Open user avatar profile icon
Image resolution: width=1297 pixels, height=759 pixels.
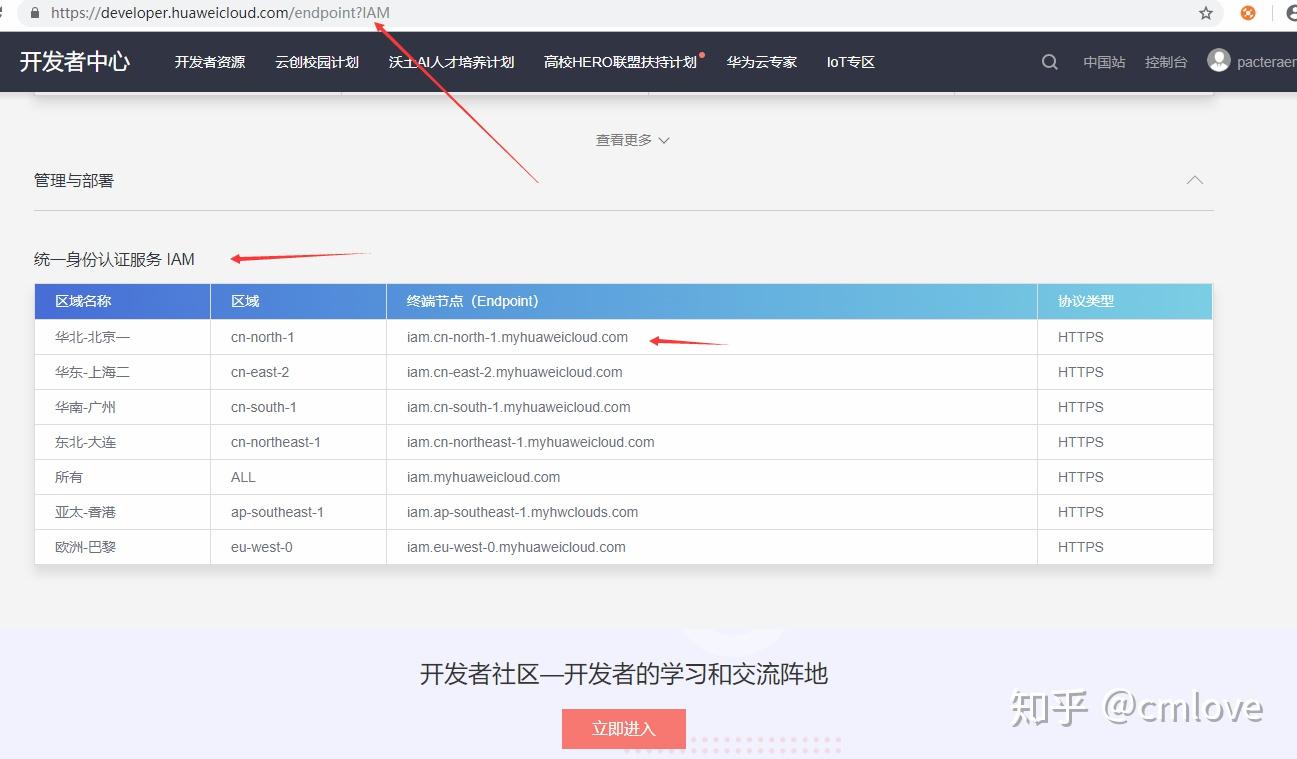(1218, 60)
